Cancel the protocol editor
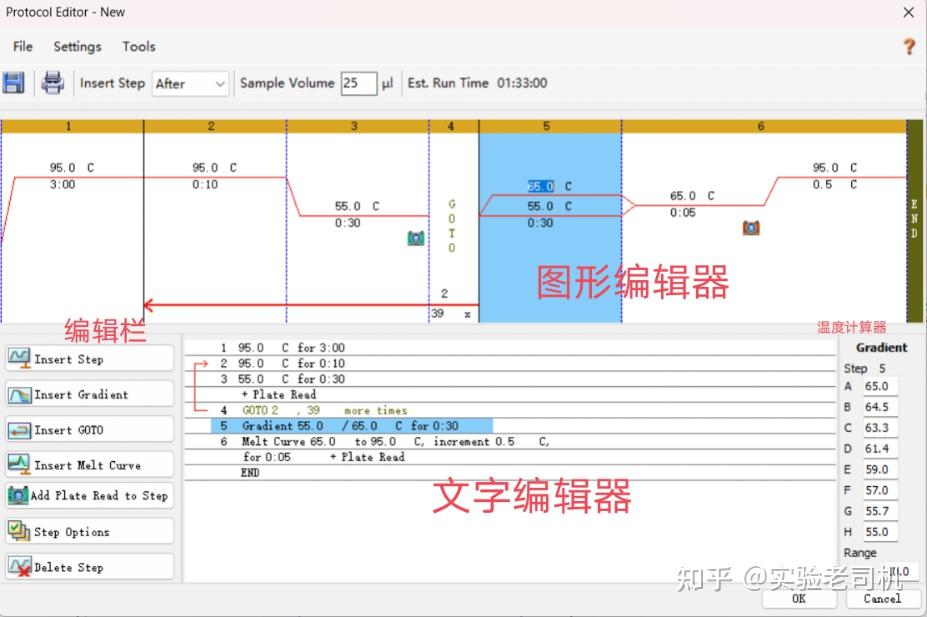927x617 pixels. click(882, 598)
